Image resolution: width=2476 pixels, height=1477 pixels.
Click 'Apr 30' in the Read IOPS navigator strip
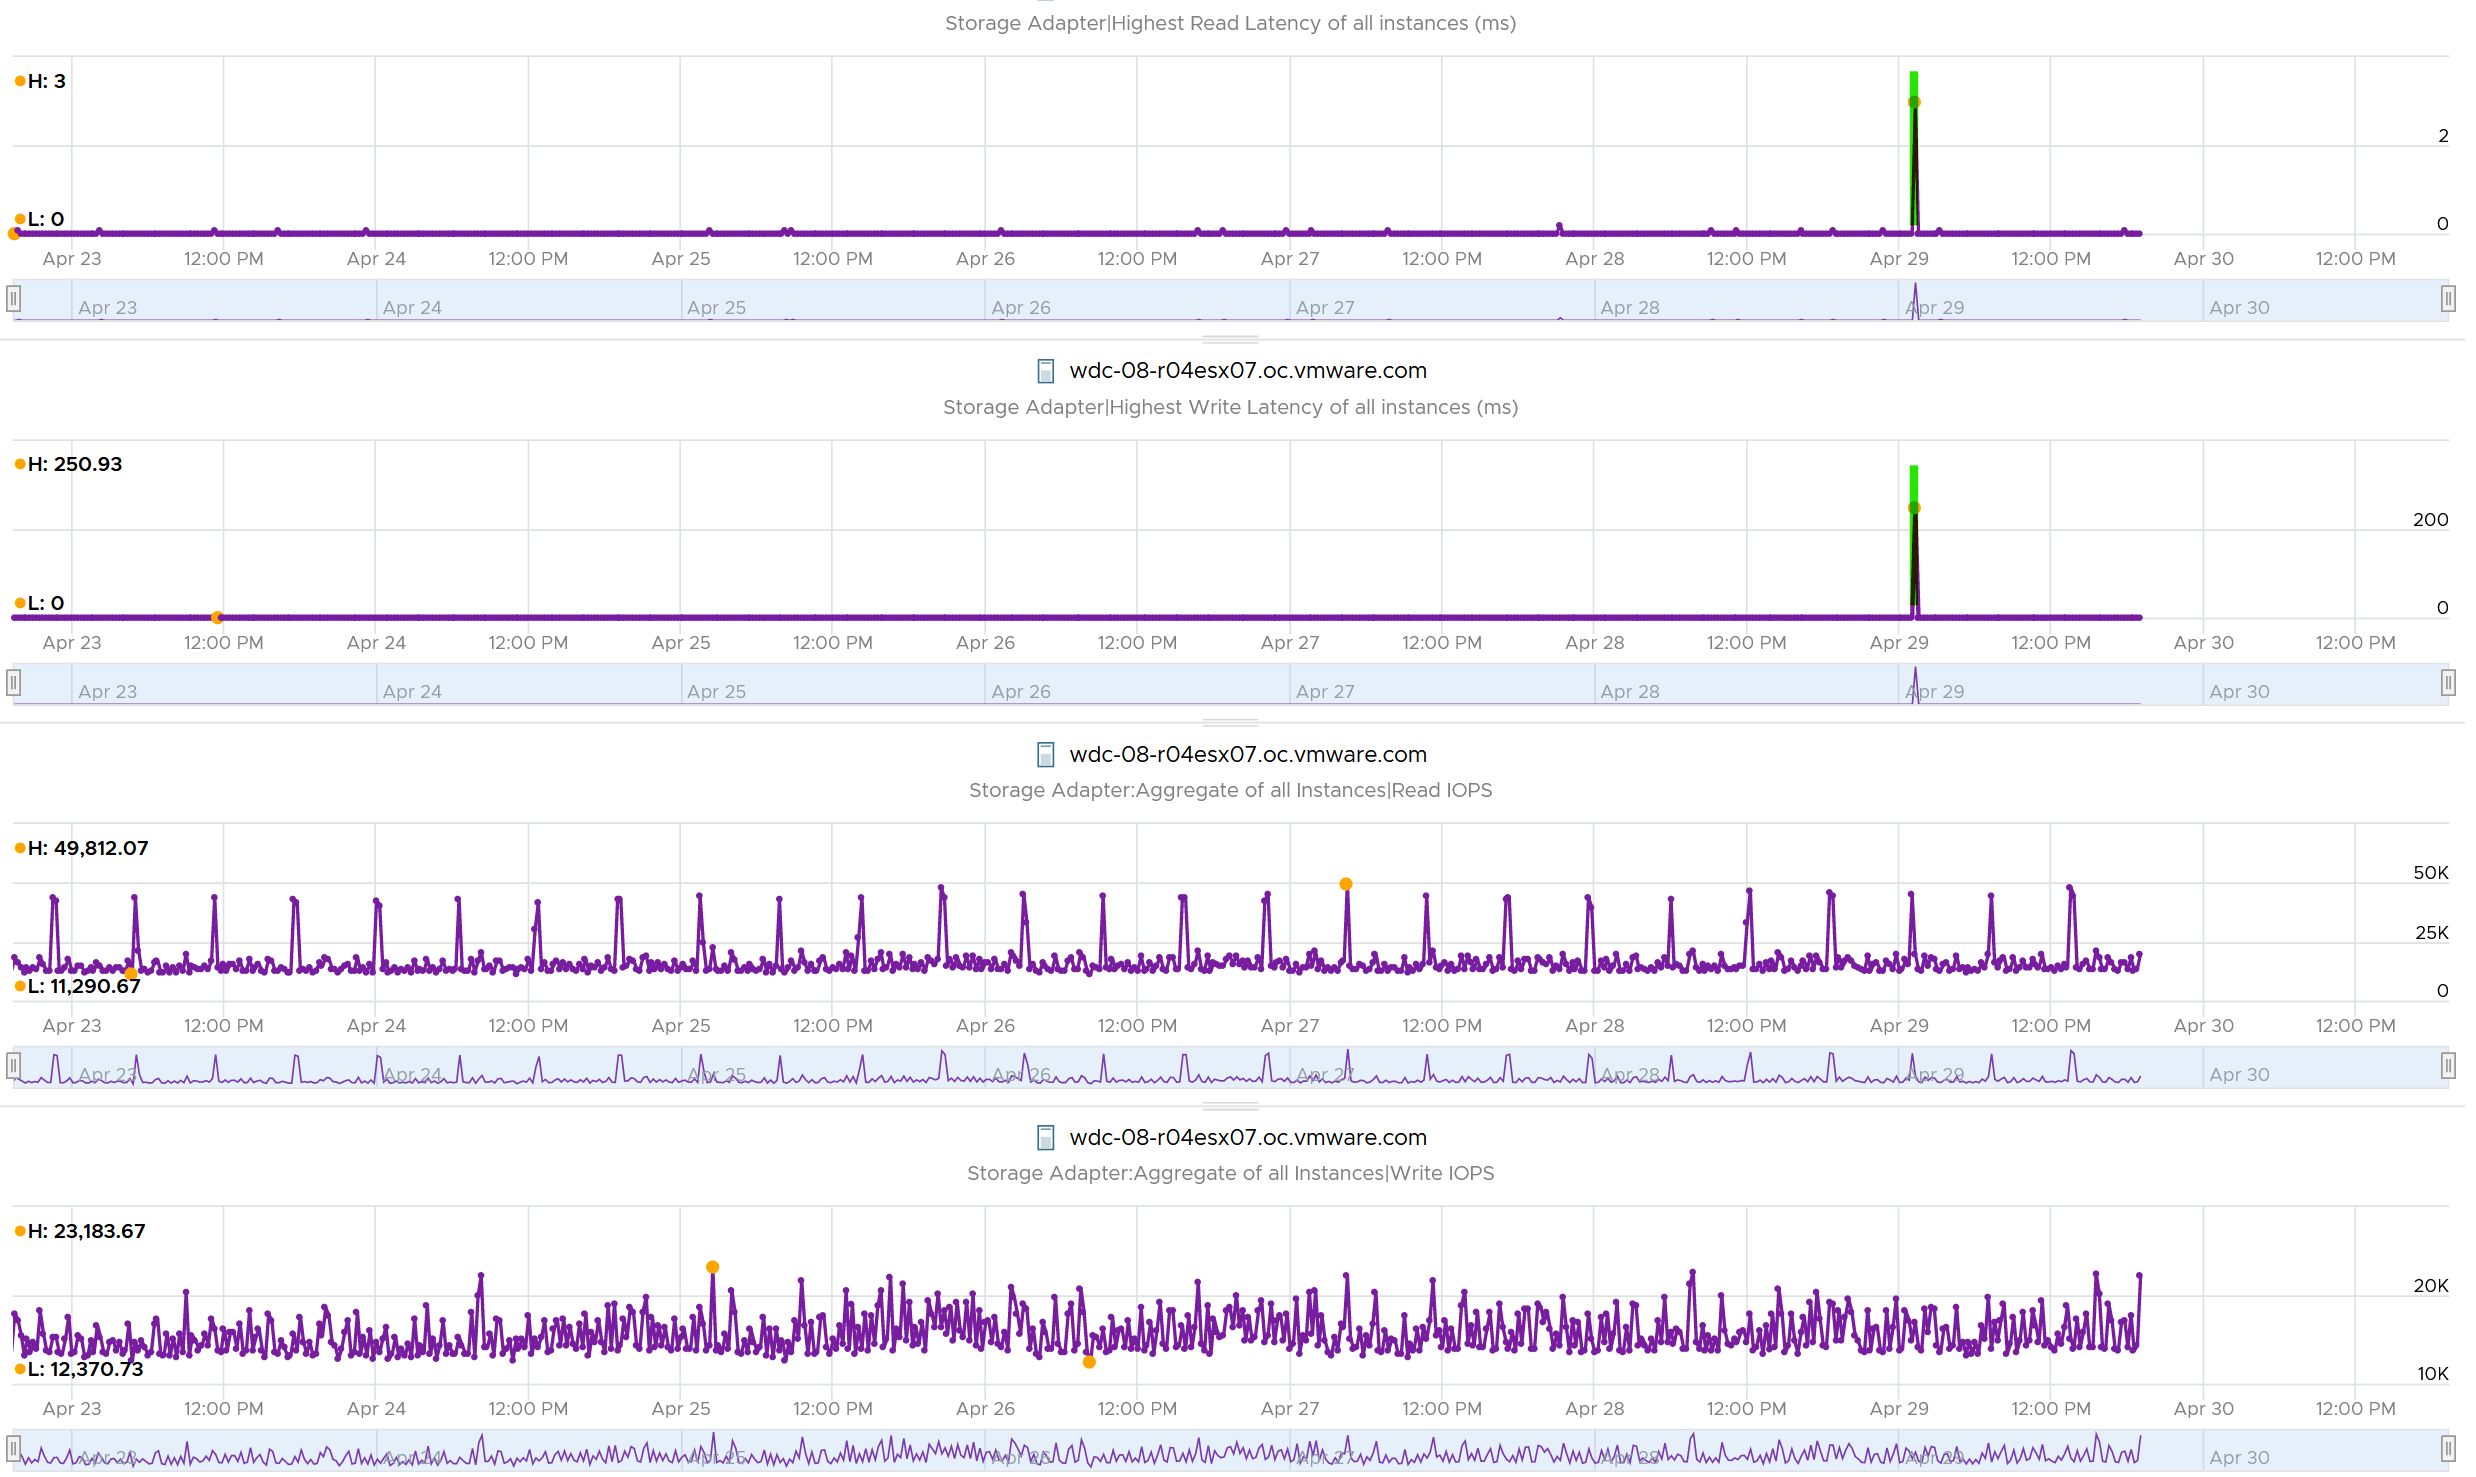(x=2239, y=1075)
